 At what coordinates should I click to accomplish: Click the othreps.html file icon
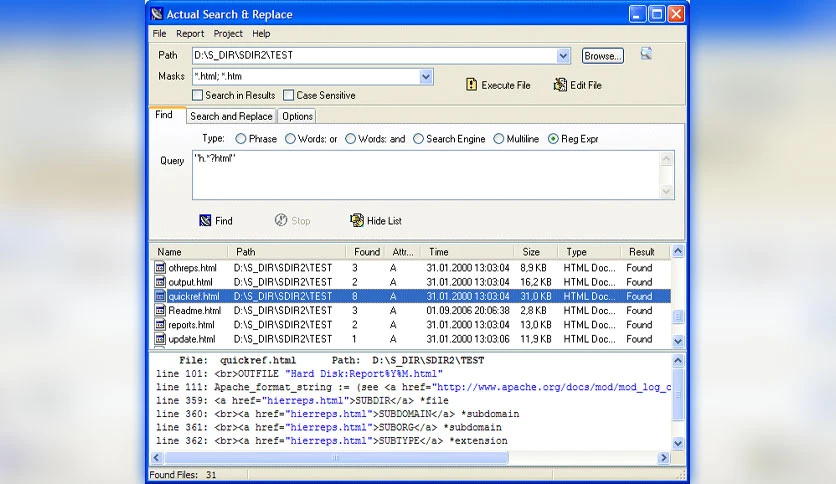click(x=160, y=268)
